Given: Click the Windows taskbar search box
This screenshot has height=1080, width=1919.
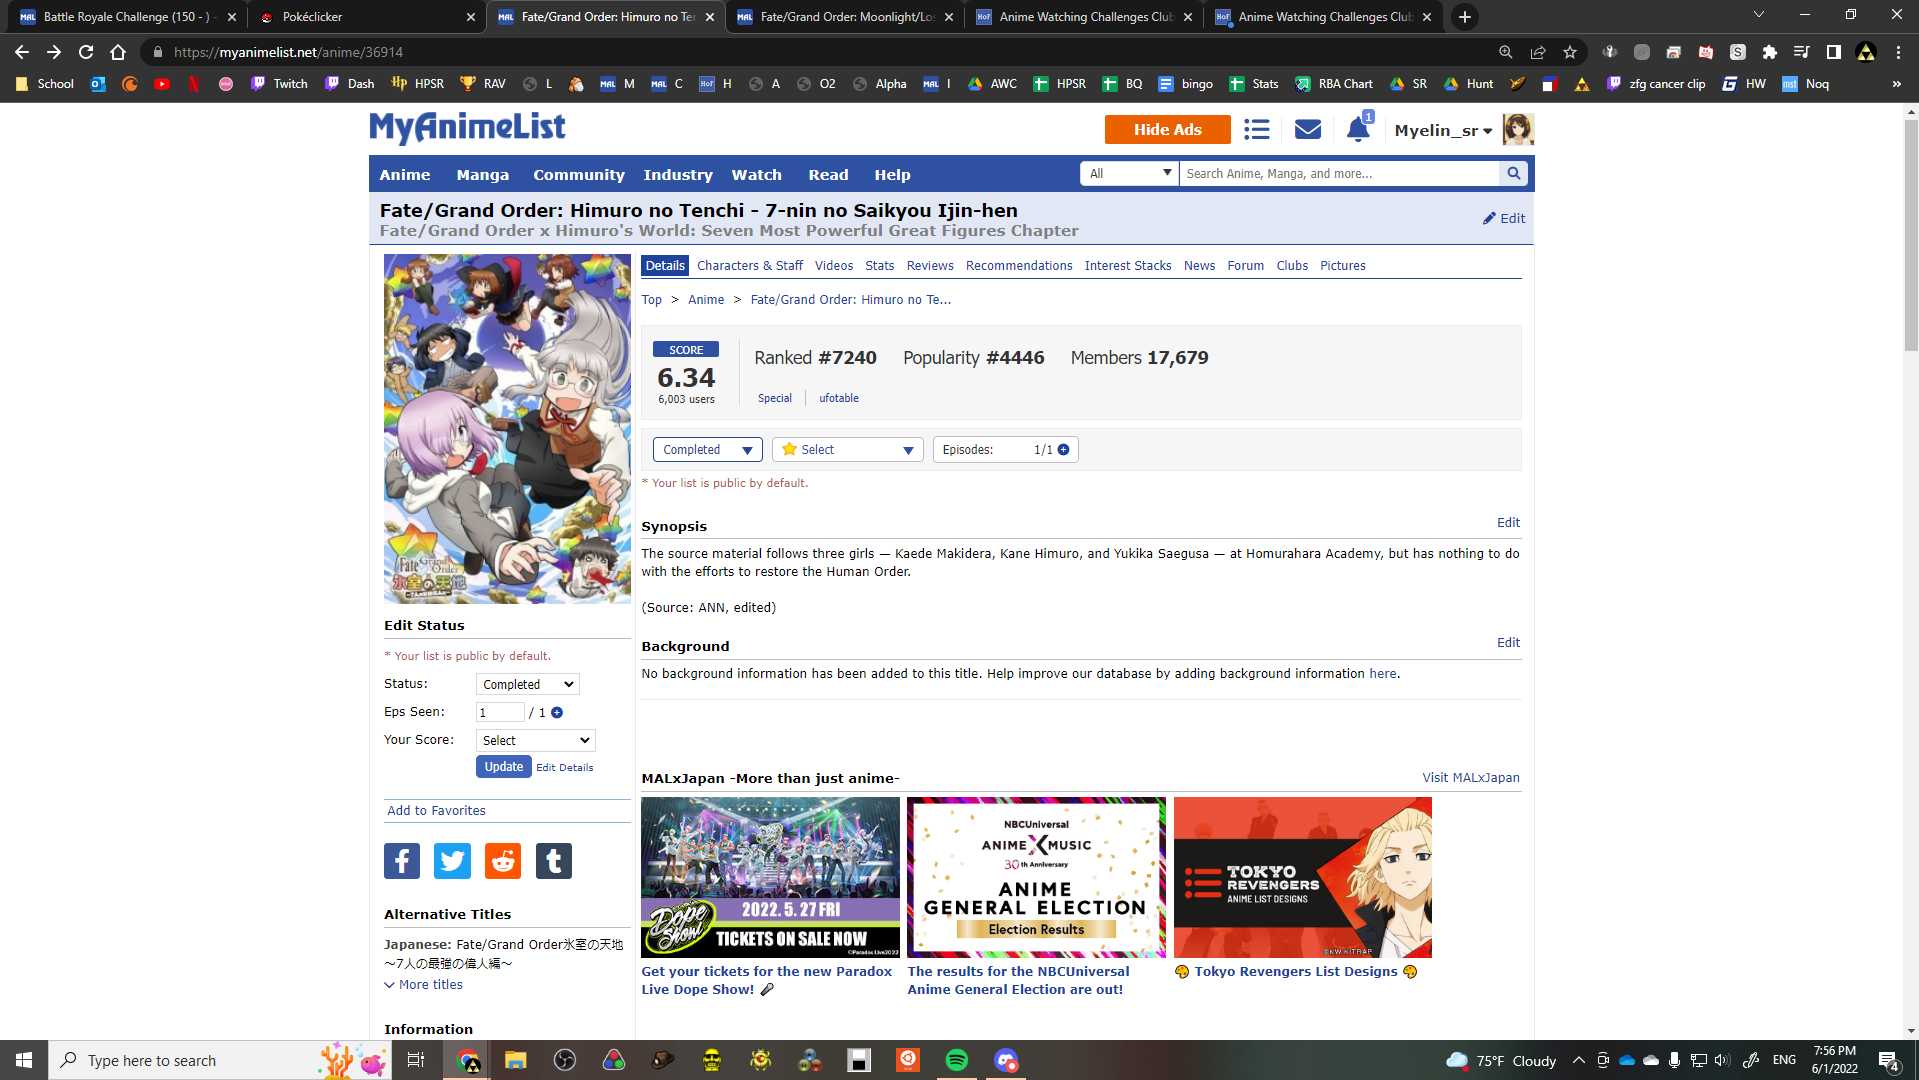Looking at the screenshot, I should [x=221, y=1060].
